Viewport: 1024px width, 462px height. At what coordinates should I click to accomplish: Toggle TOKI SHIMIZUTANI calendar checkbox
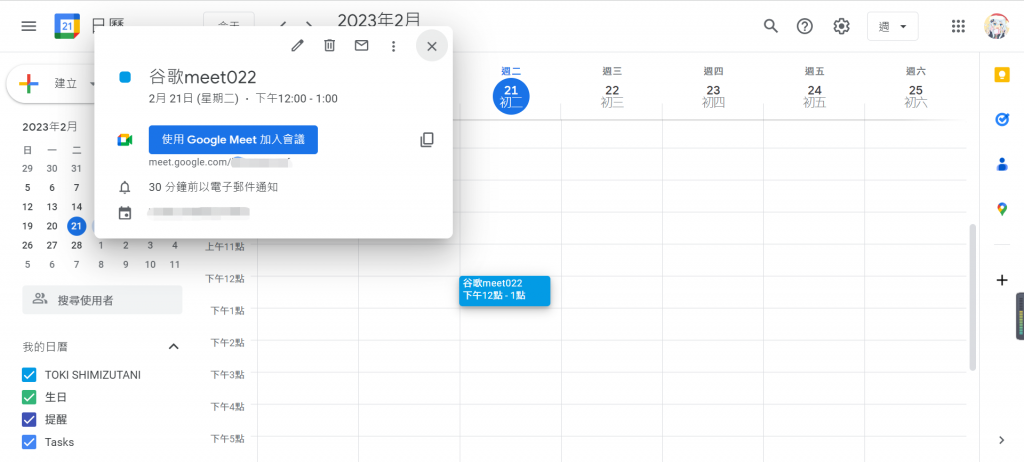click(x=29, y=375)
